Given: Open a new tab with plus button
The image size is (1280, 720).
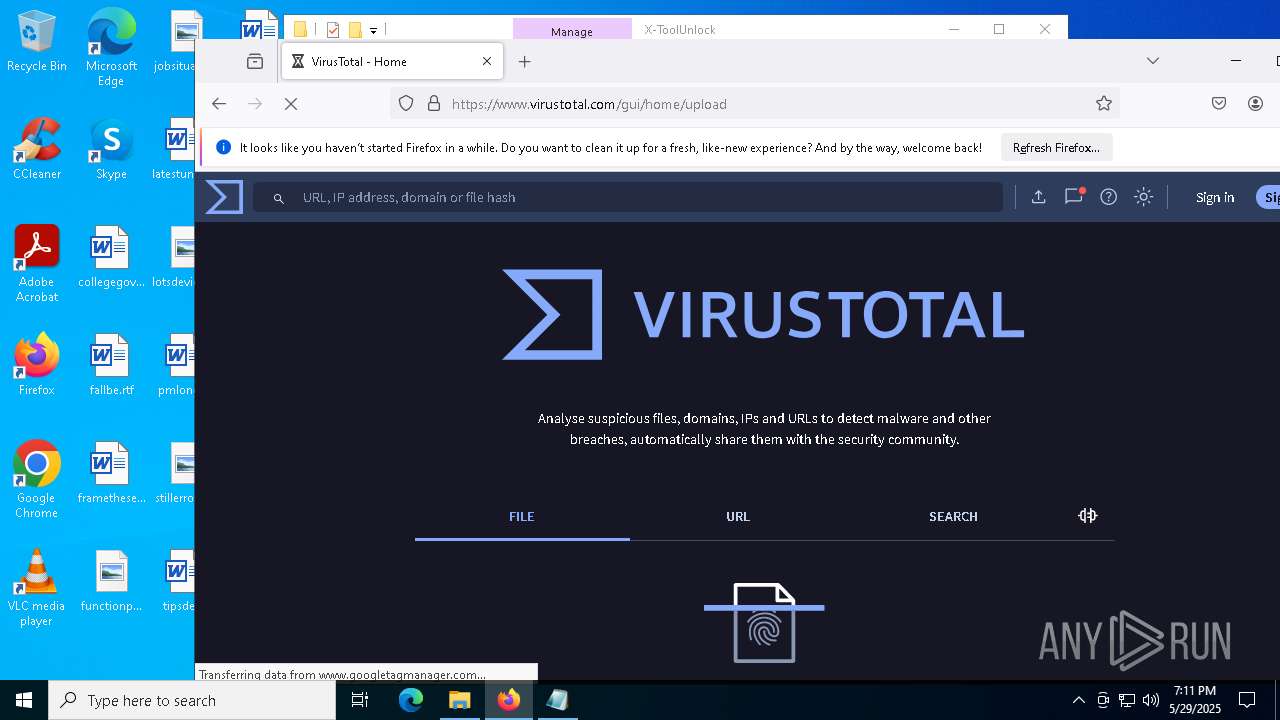Looking at the screenshot, I should pos(524,61).
